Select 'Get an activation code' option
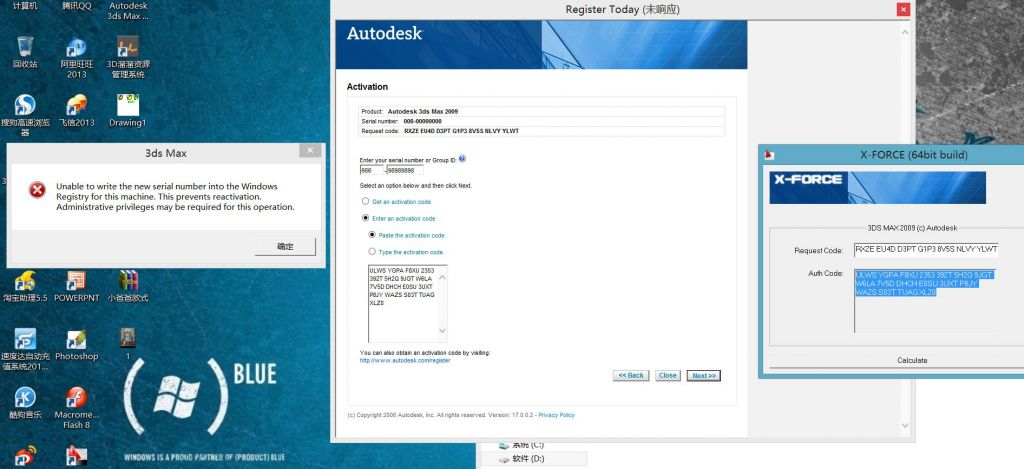 point(366,201)
